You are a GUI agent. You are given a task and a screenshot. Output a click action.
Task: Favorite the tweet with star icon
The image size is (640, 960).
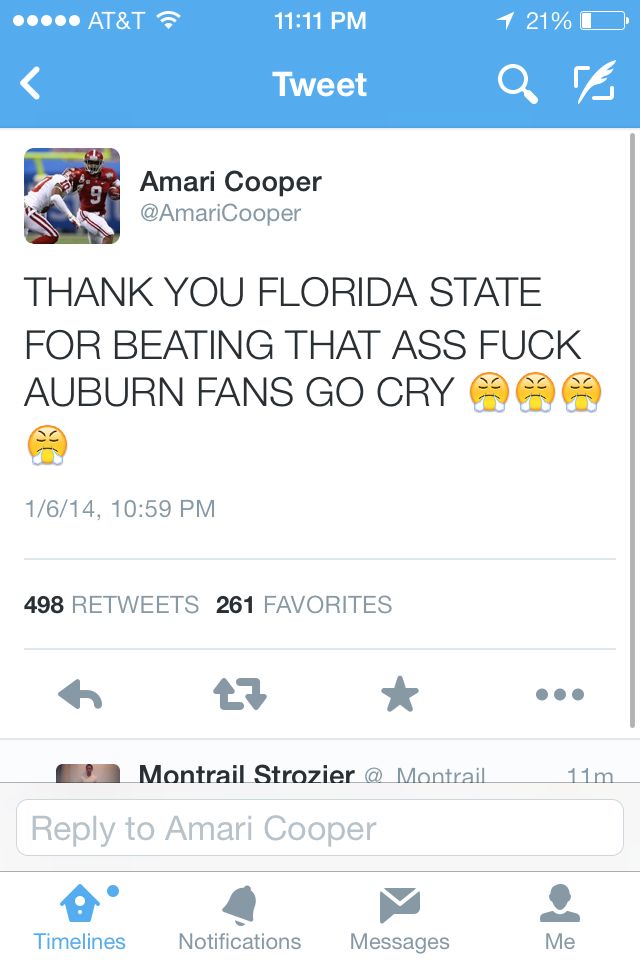point(399,694)
